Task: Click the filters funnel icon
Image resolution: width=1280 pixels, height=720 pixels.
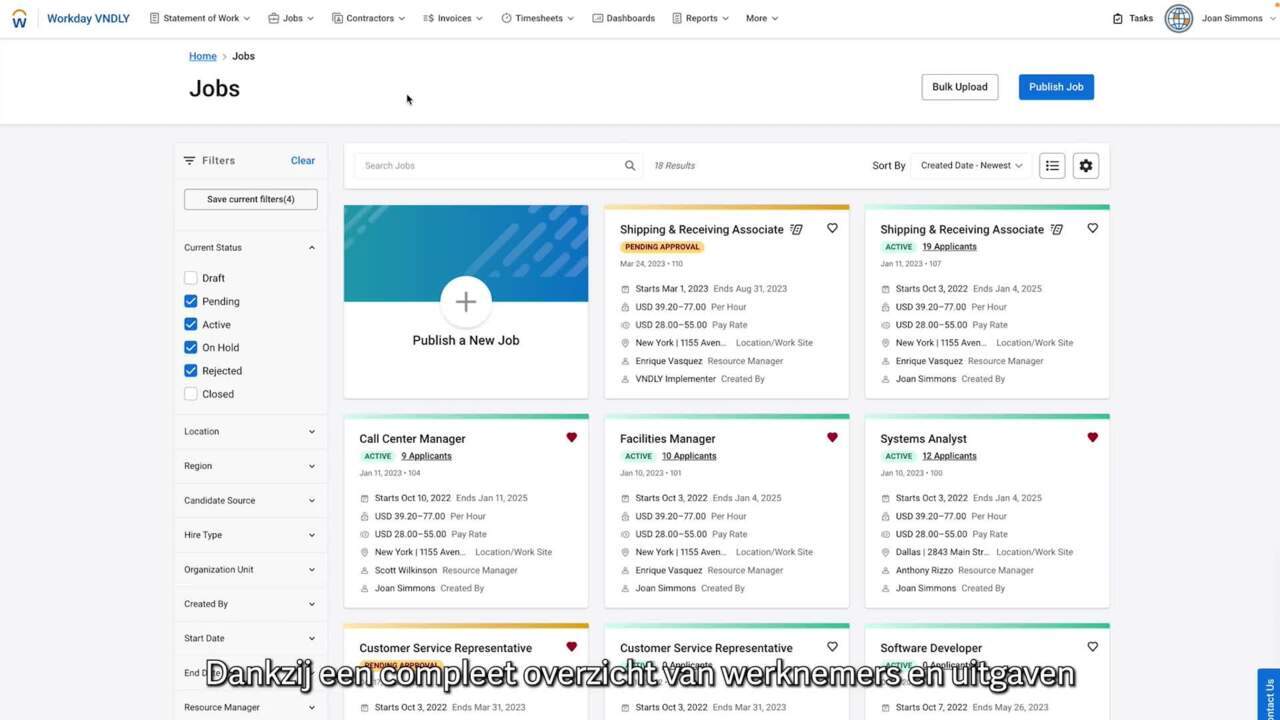Action: point(189,160)
